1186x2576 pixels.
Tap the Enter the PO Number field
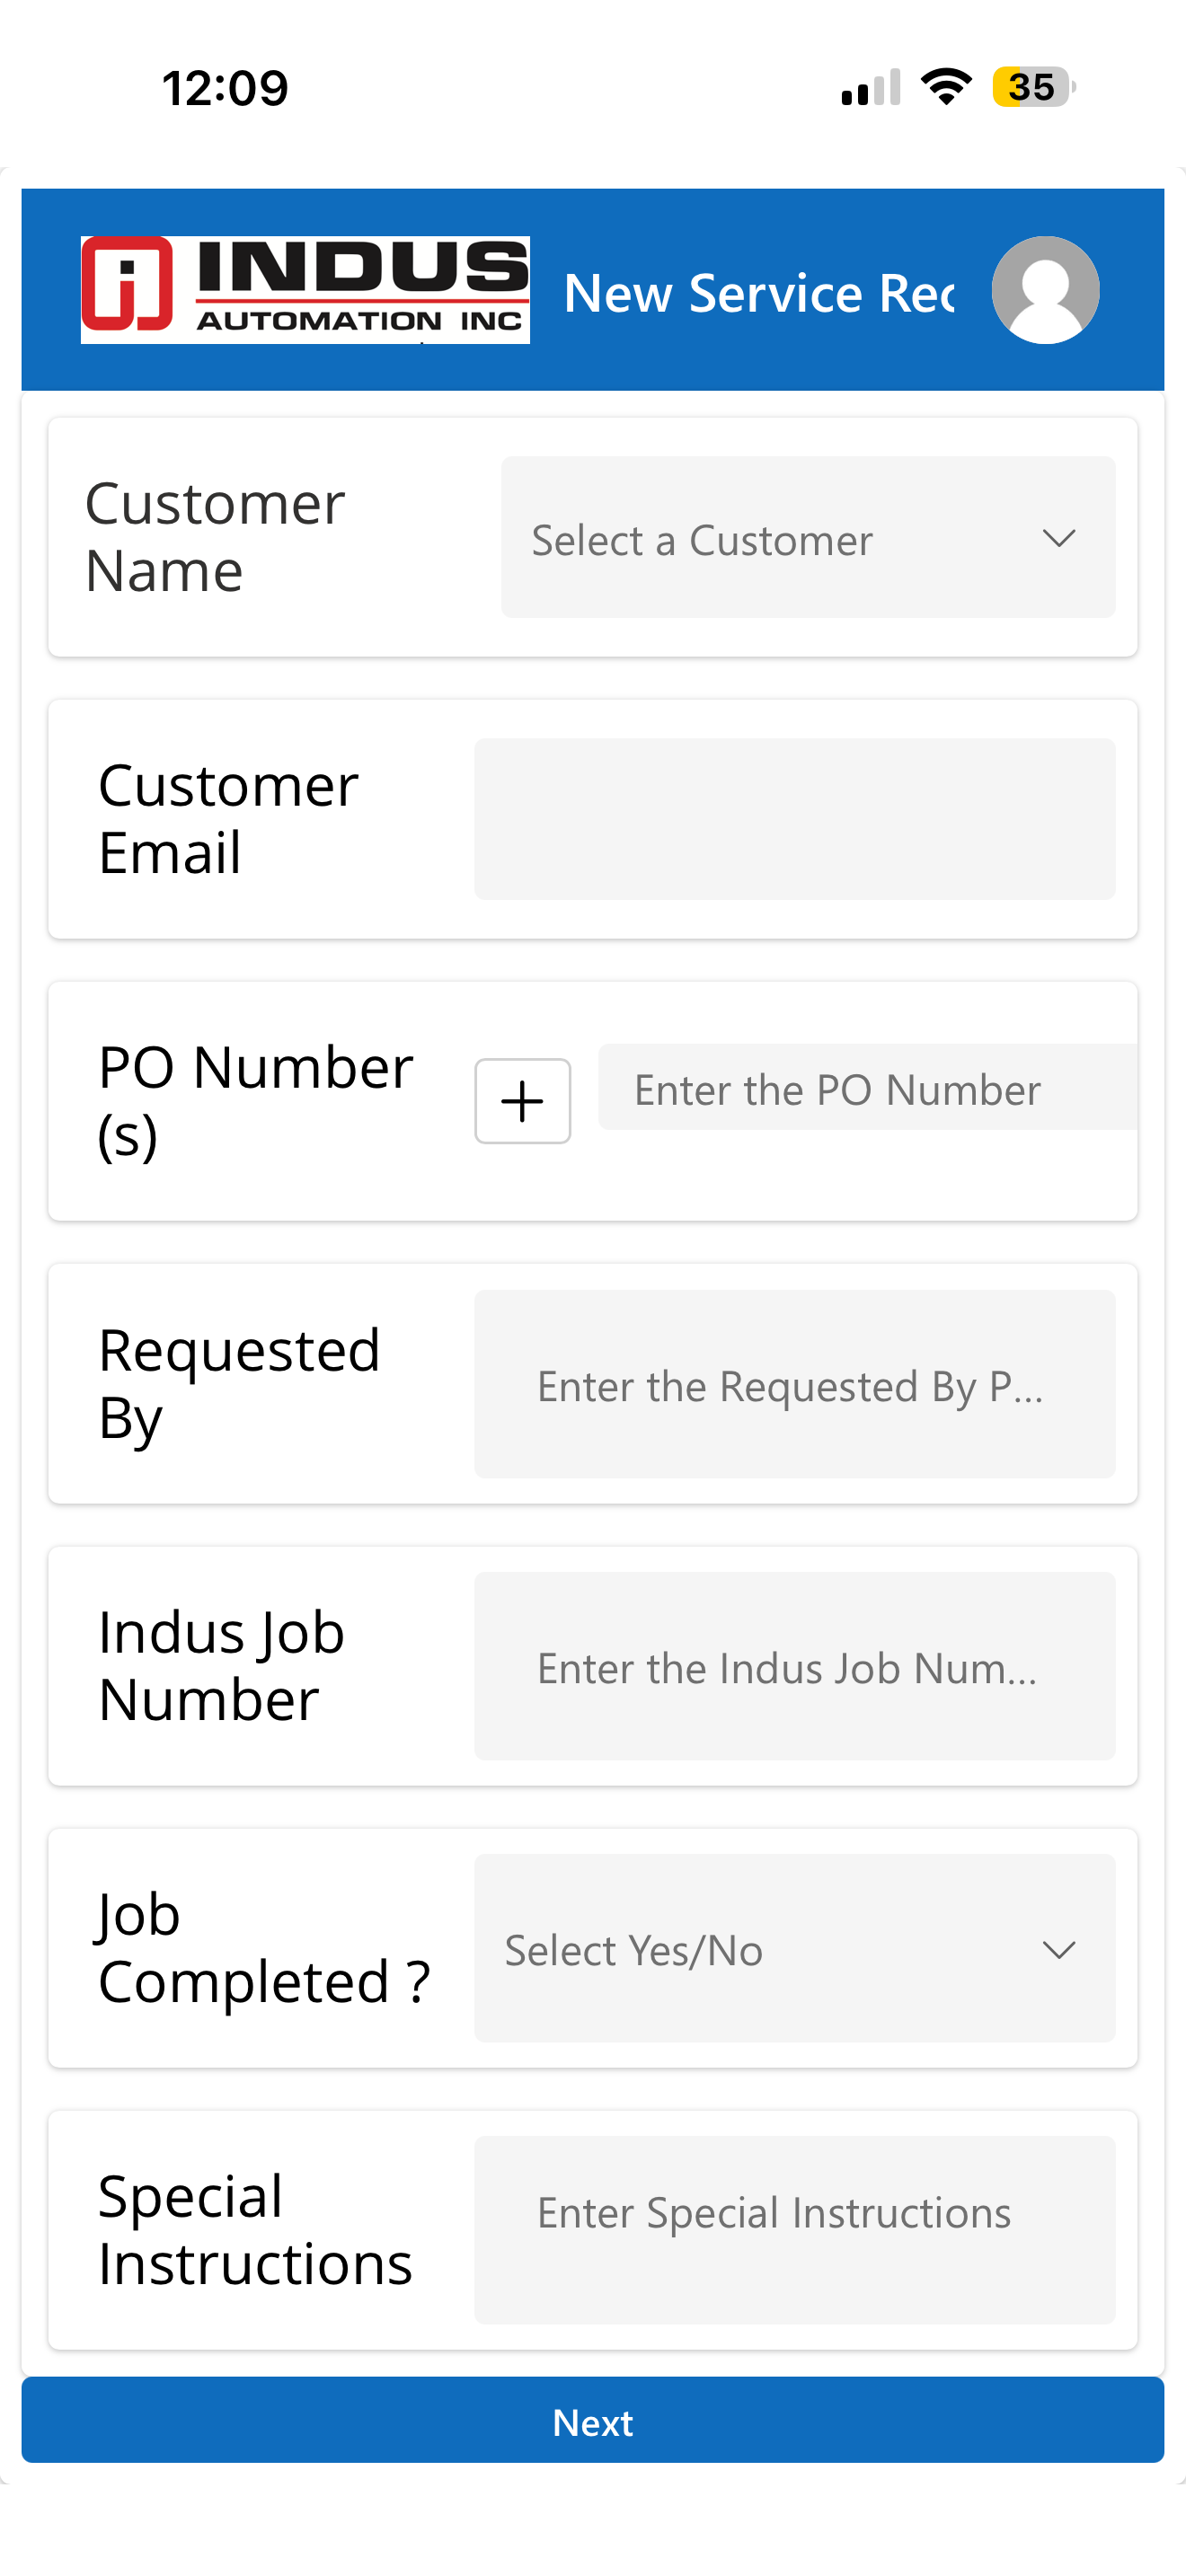tap(866, 1088)
